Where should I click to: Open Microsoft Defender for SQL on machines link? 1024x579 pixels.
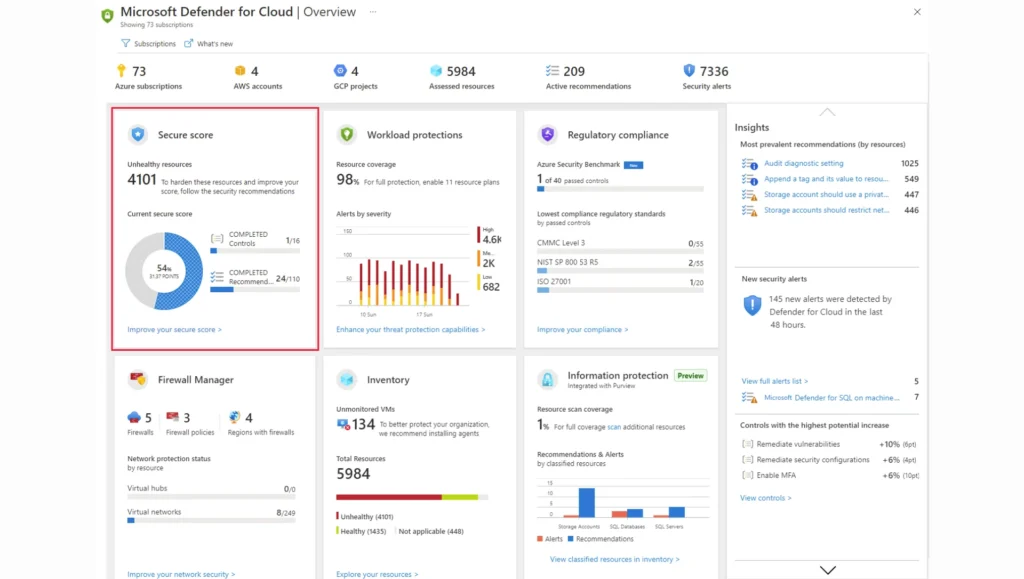pyautogui.click(x=831, y=398)
